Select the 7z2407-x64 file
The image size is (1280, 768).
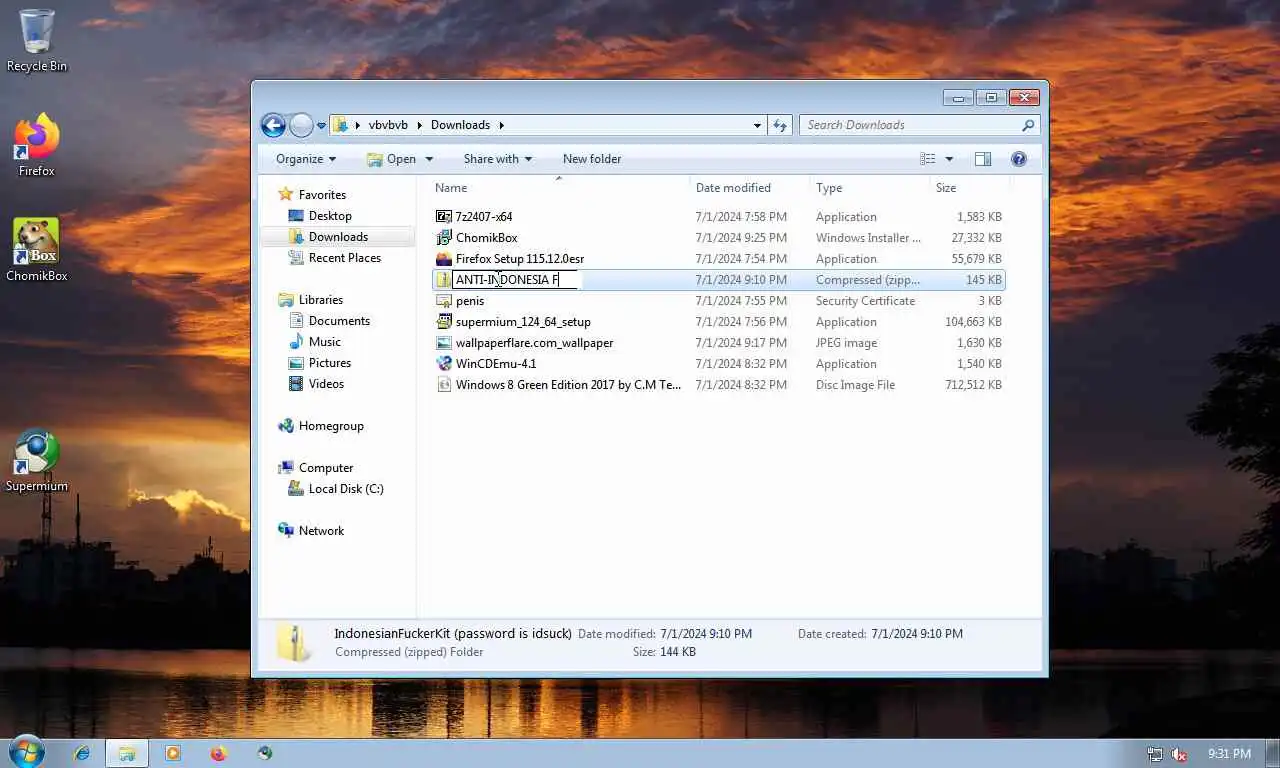tap(718, 217)
